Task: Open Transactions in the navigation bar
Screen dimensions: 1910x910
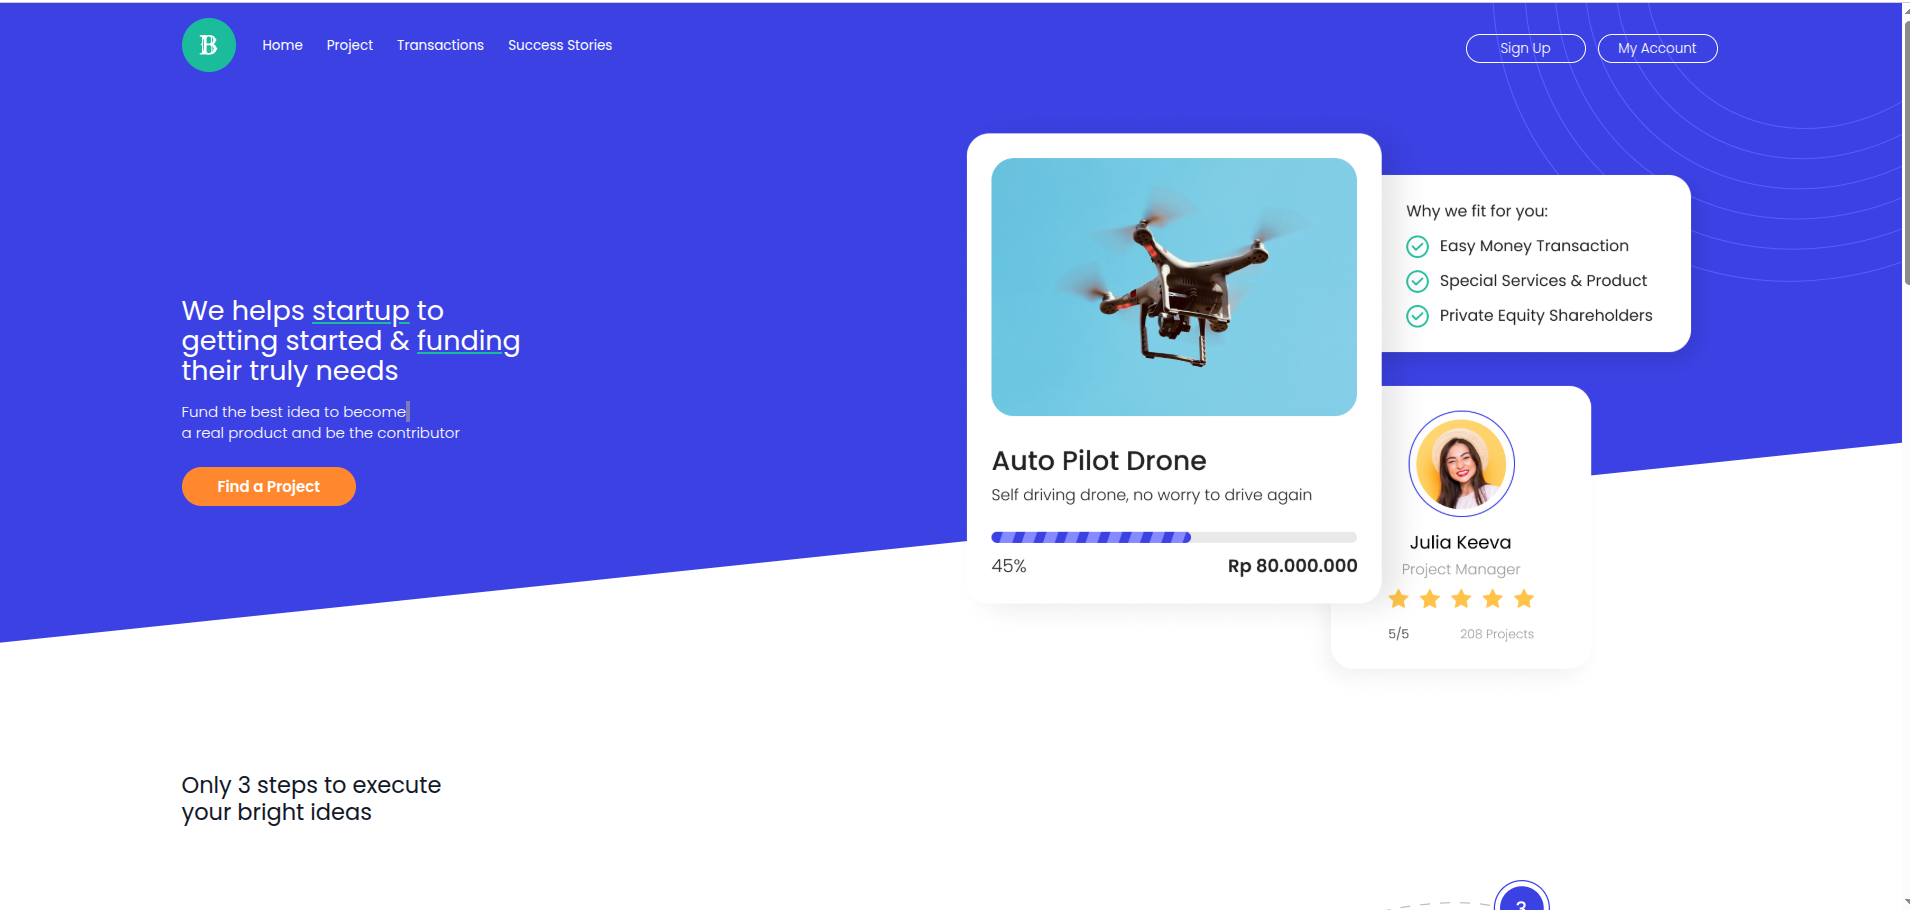Action: (x=440, y=45)
